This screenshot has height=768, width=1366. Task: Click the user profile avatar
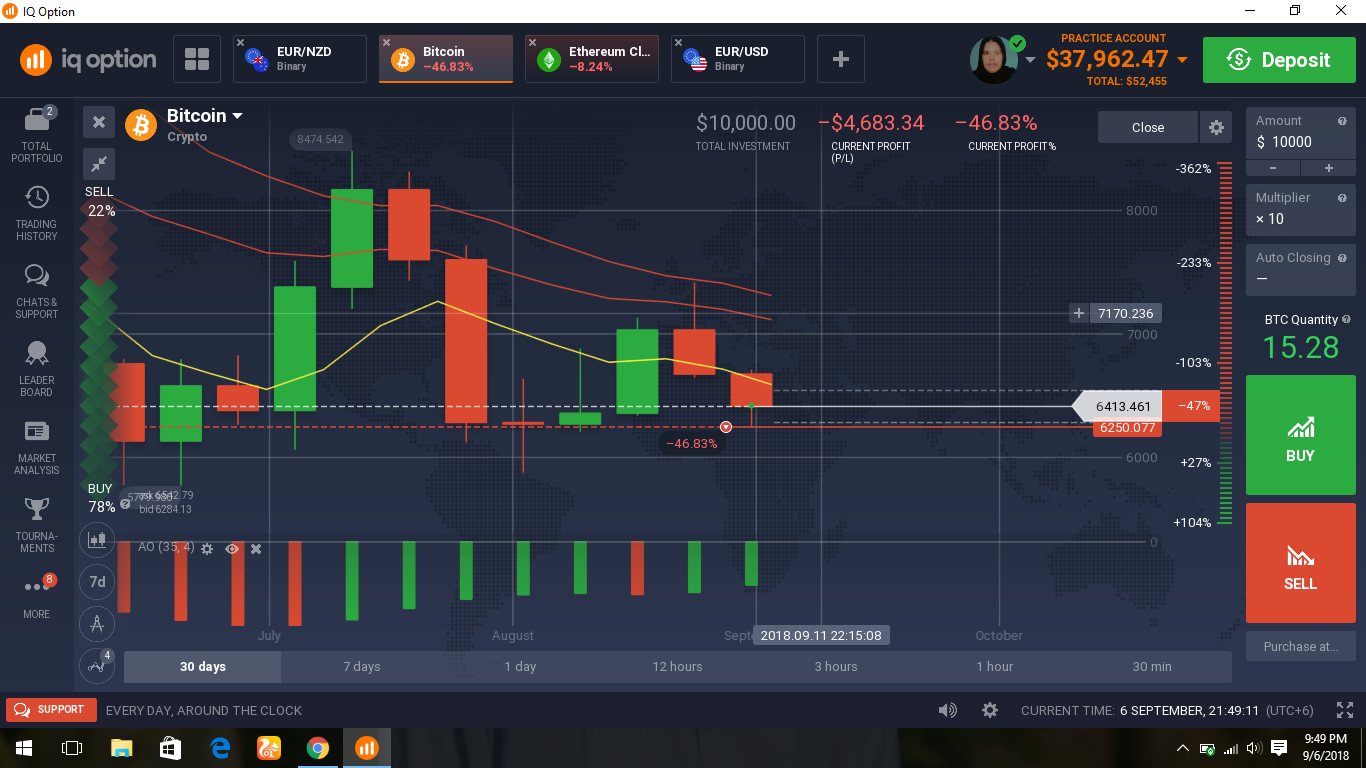[x=995, y=60]
